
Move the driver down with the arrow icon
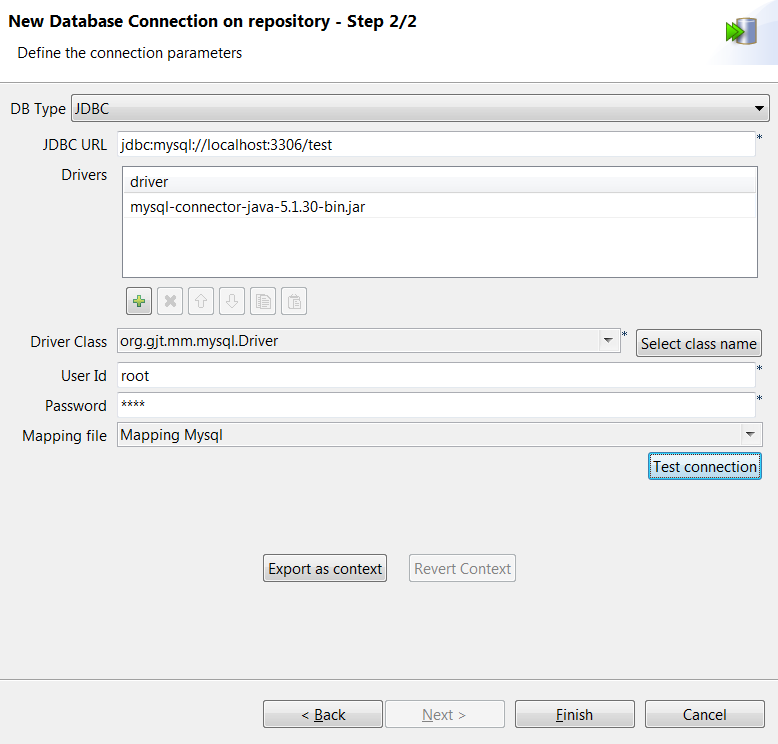[232, 301]
